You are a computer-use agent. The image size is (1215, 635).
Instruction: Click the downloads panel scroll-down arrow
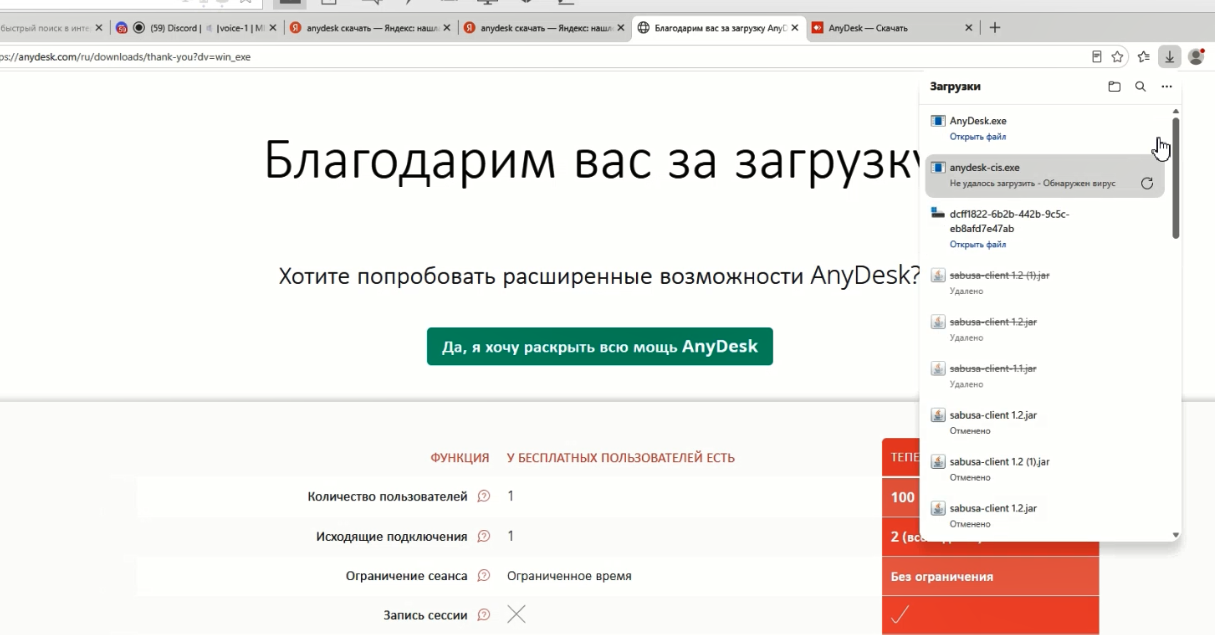(x=1176, y=535)
